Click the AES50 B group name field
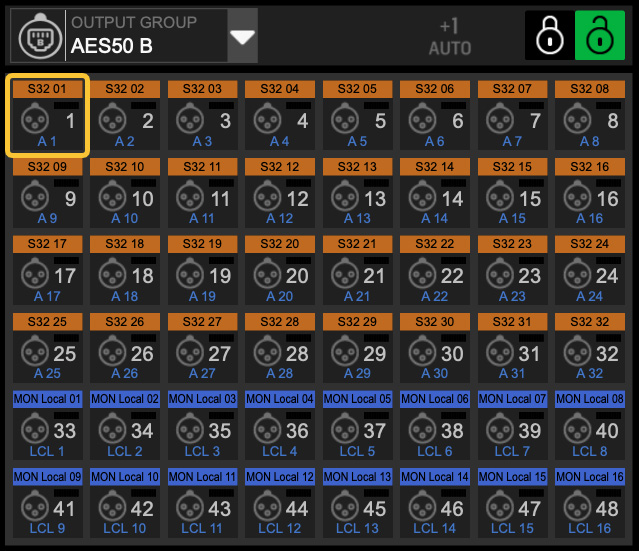Screen dimensions: 639x551 tap(145, 45)
